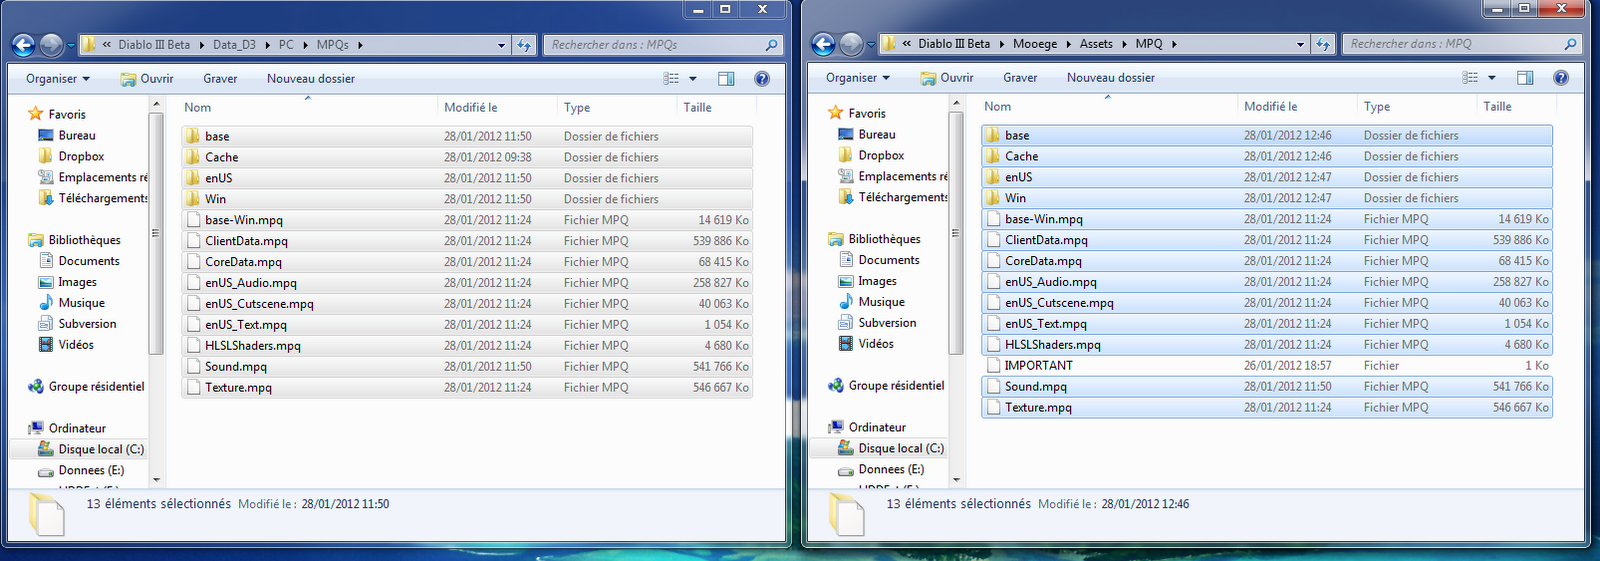Click Mooege breadcrumb in right address bar
The height and width of the screenshot is (561, 1600).
coord(1034,44)
